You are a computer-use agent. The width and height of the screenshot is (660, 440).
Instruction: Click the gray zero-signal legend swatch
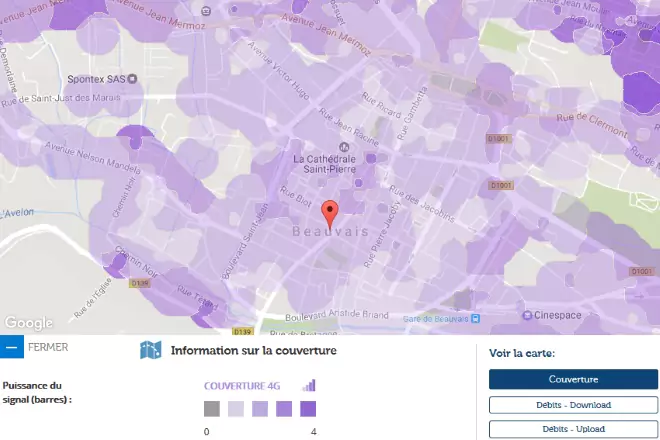coord(211,409)
